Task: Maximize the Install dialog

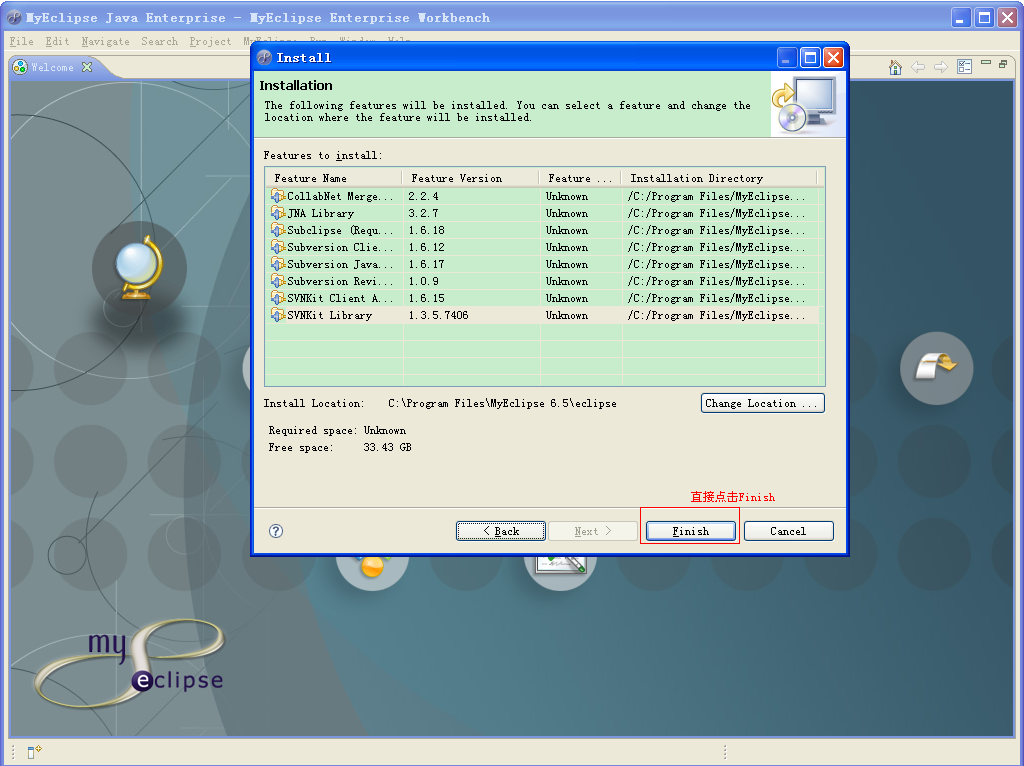Action: (x=810, y=57)
